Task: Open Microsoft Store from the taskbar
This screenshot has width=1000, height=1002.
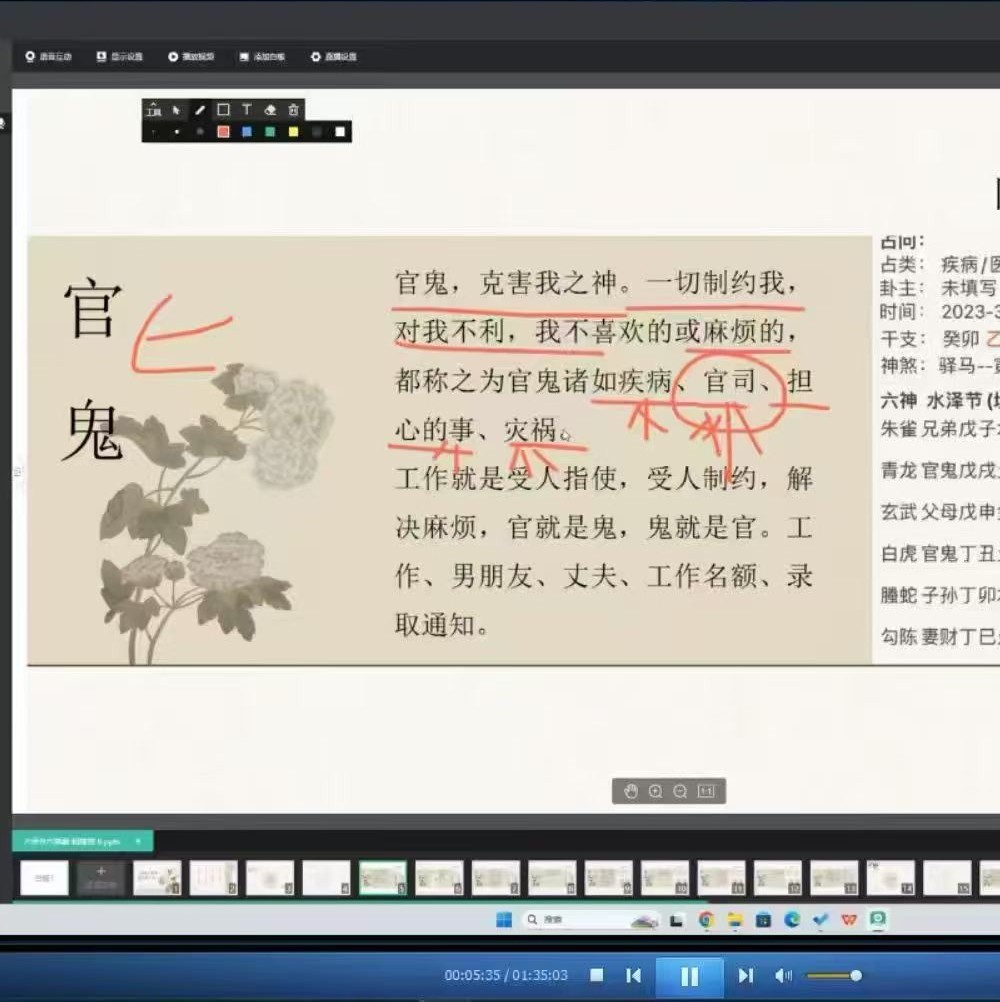Action: point(763,920)
